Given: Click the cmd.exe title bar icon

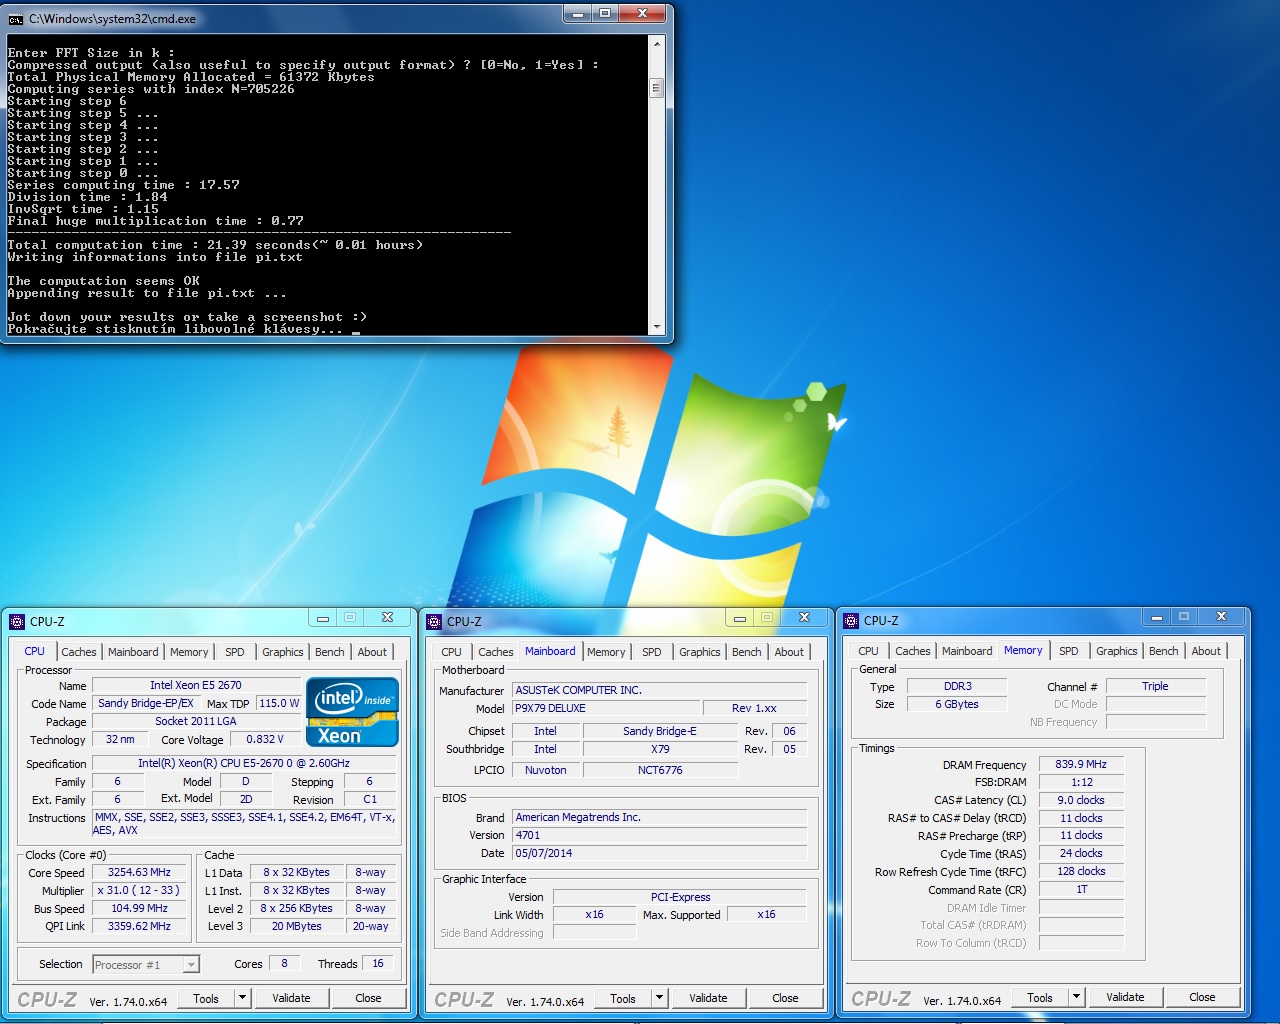Looking at the screenshot, I should 16,19.
